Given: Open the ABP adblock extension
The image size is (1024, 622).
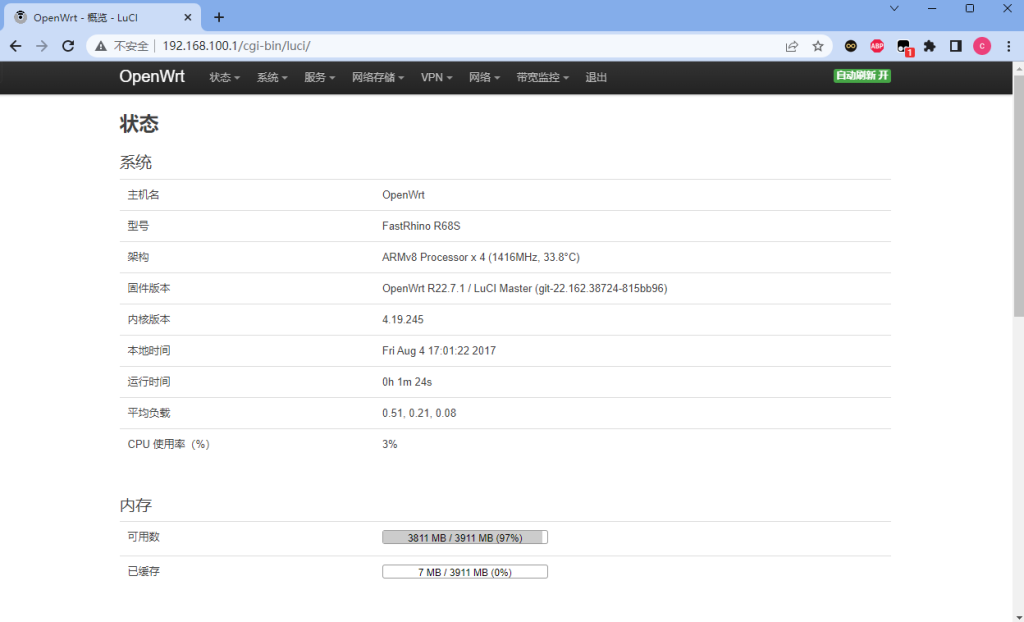Looking at the screenshot, I should coord(877,46).
